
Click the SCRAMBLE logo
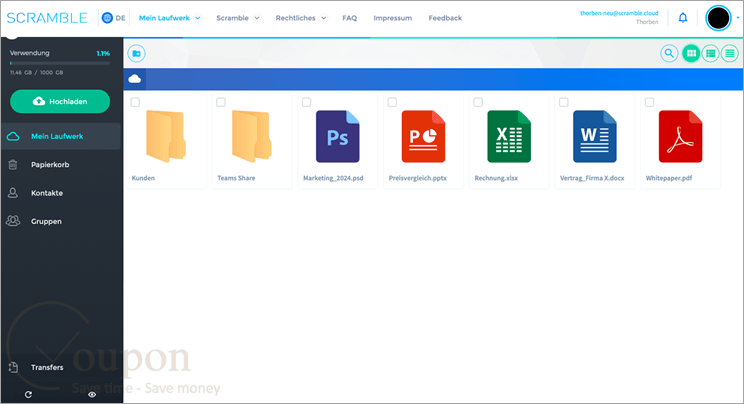point(47,18)
